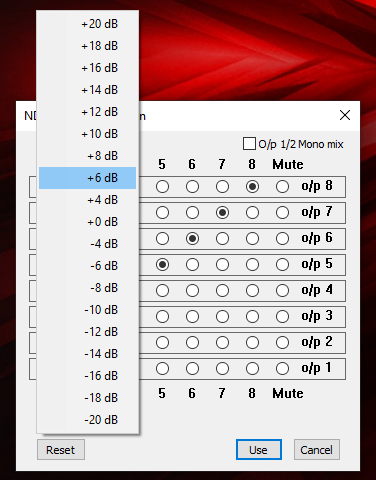Click the Reset button
376x480 pixels.
point(61,450)
